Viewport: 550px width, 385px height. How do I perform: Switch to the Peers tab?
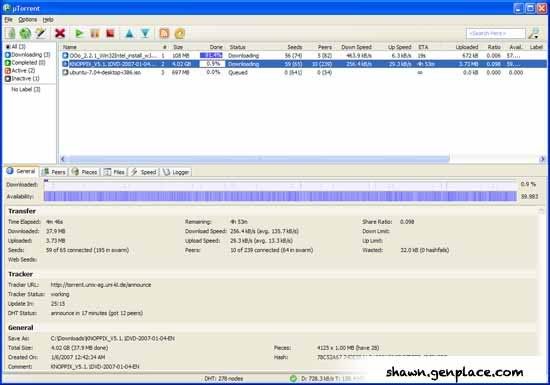[x=54, y=172]
